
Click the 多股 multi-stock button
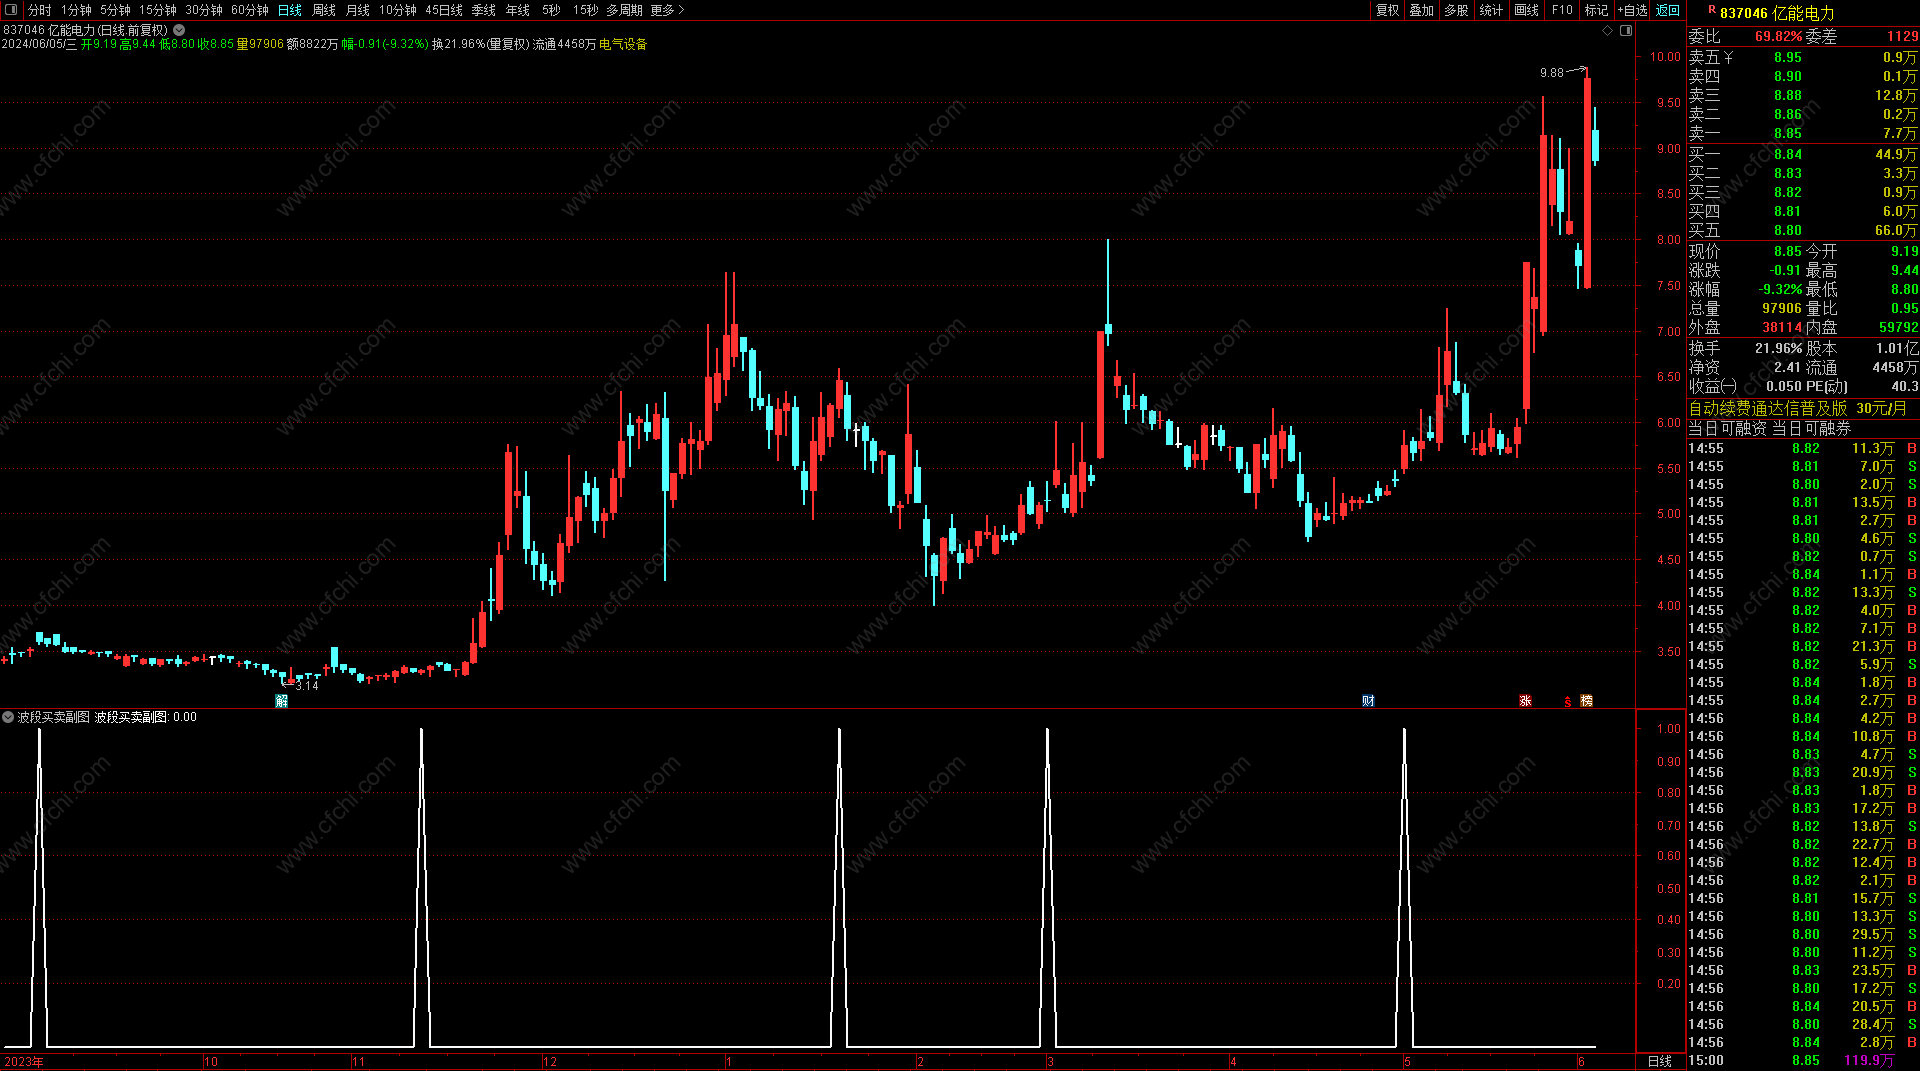coord(1457,10)
